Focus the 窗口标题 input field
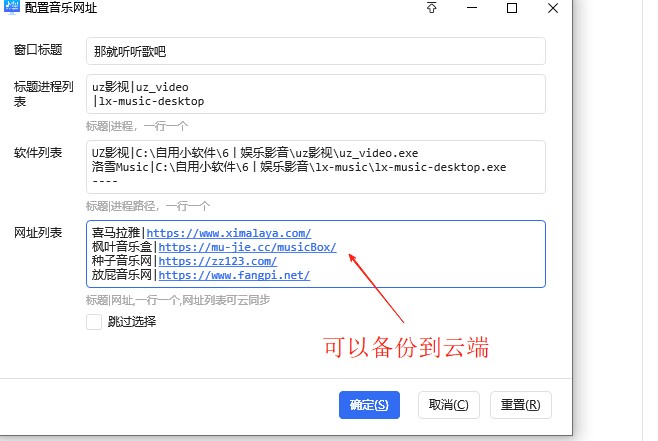The image size is (658, 441). coord(316,51)
